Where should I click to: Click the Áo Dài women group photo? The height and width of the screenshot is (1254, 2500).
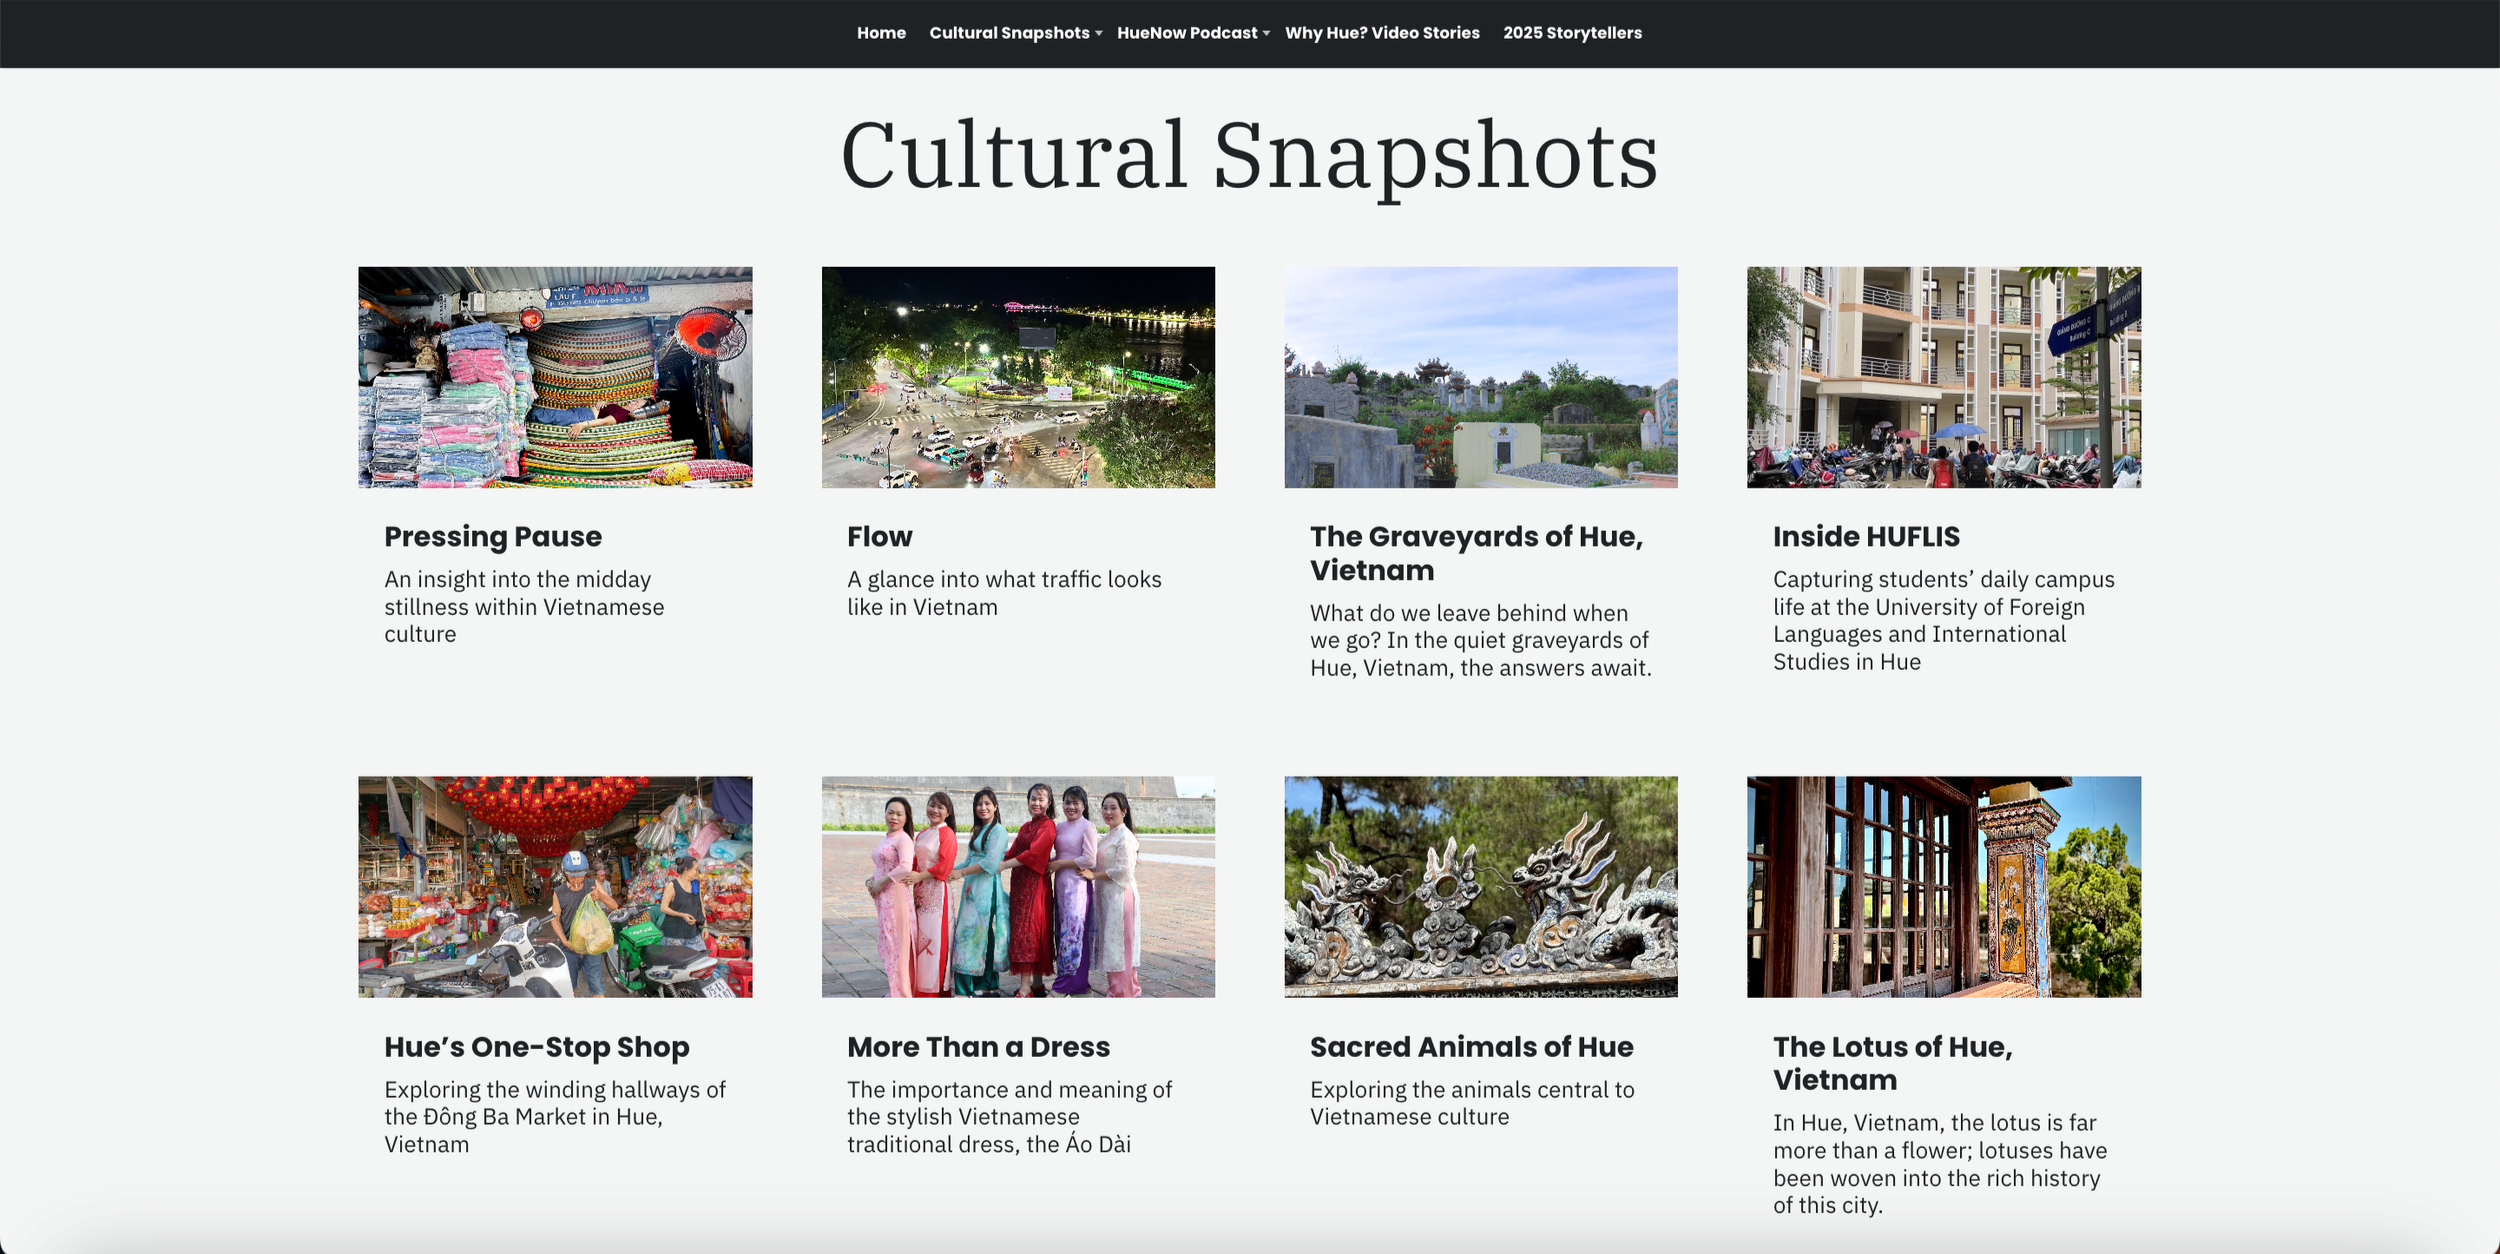pos(1018,886)
